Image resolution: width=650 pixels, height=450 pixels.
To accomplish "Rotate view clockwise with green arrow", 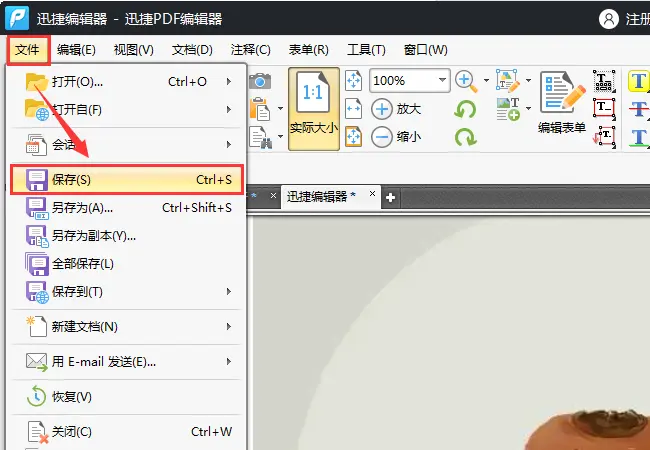I will [x=466, y=137].
